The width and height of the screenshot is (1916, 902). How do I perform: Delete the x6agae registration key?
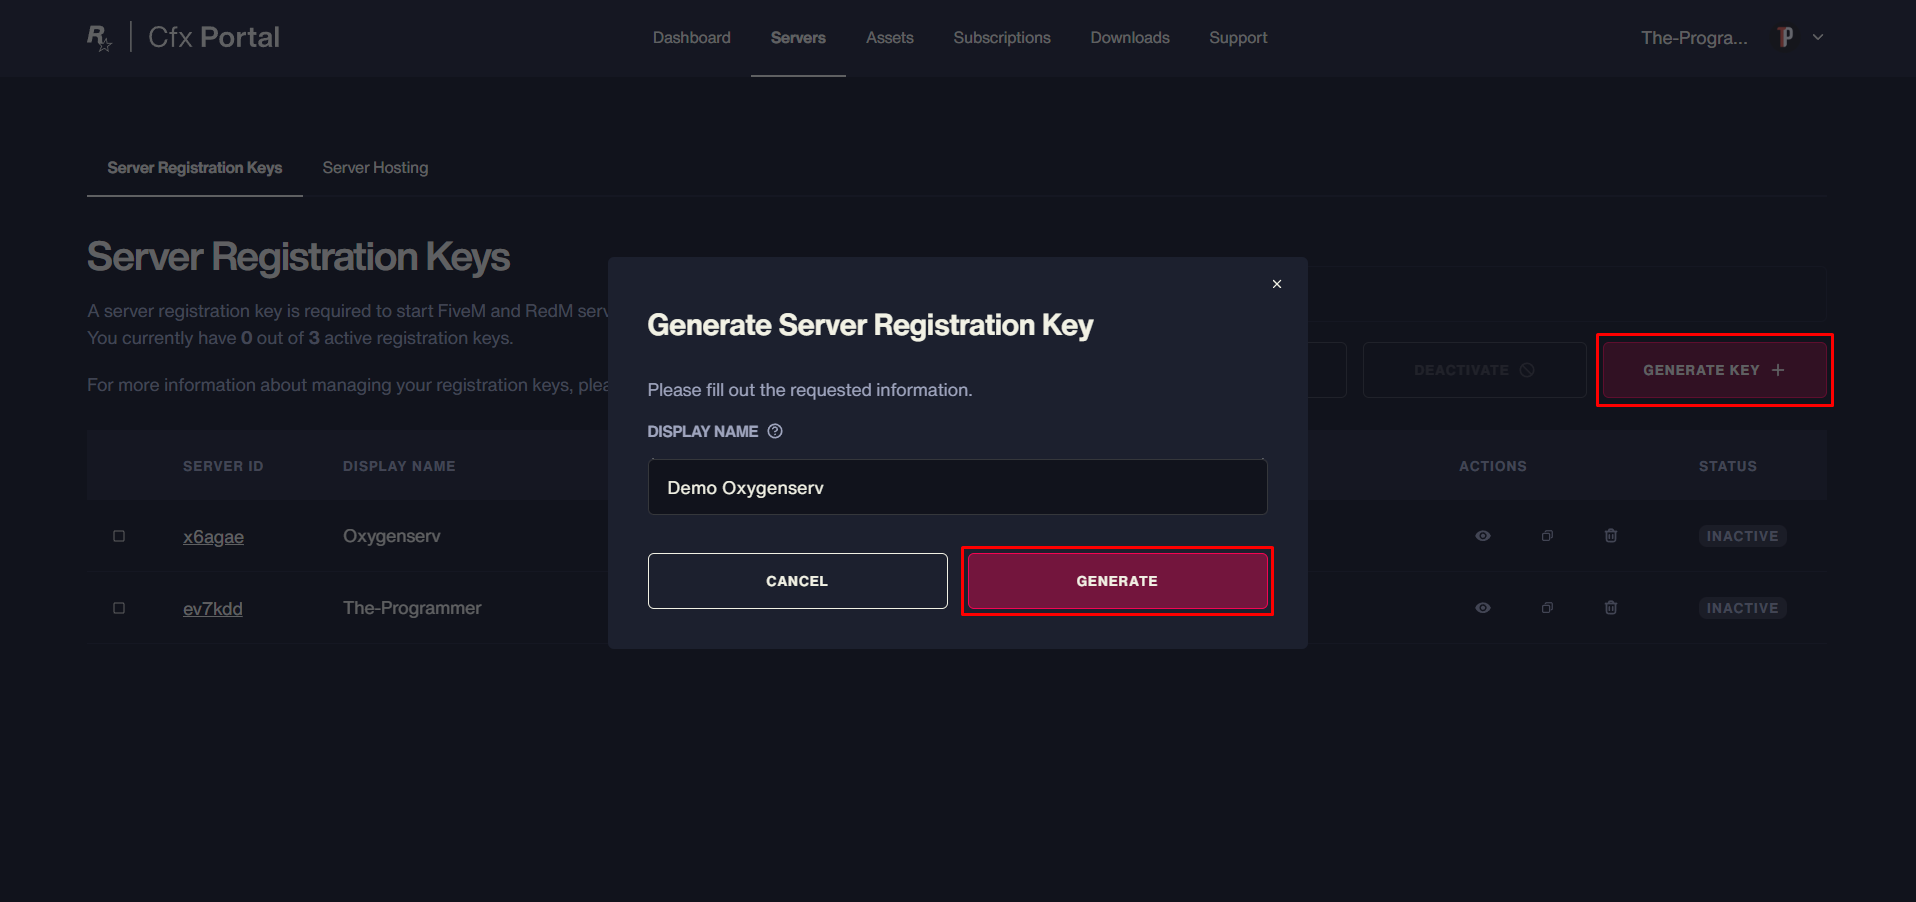point(1611,536)
